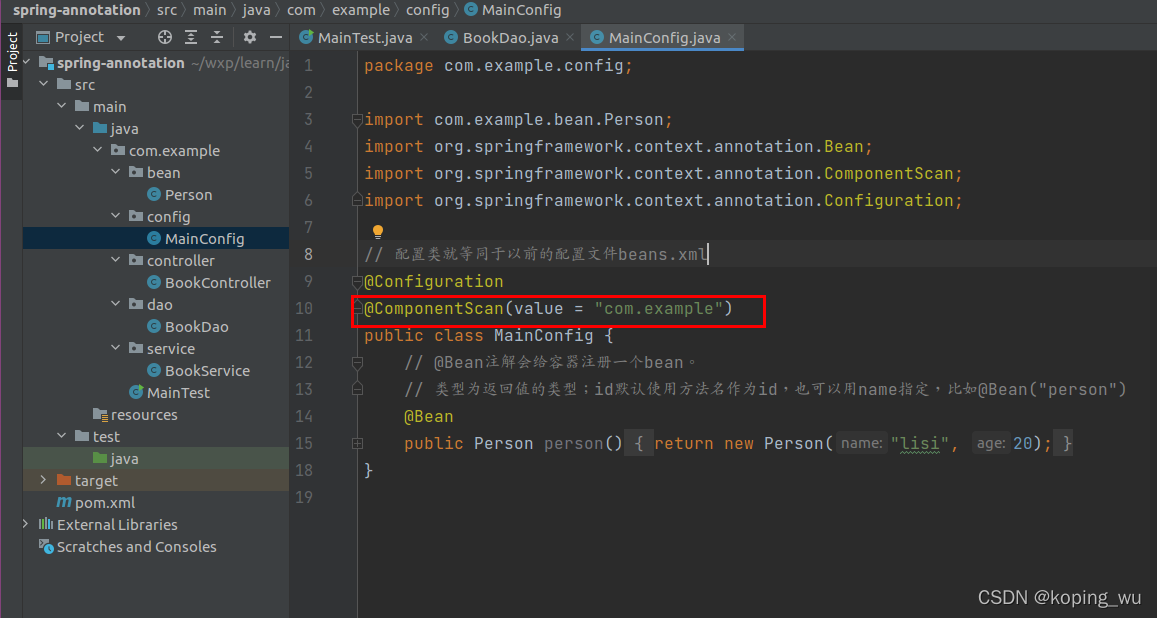Open the Project view dropdown arrow
This screenshot has height=618, width=1157.
[121, 38]
